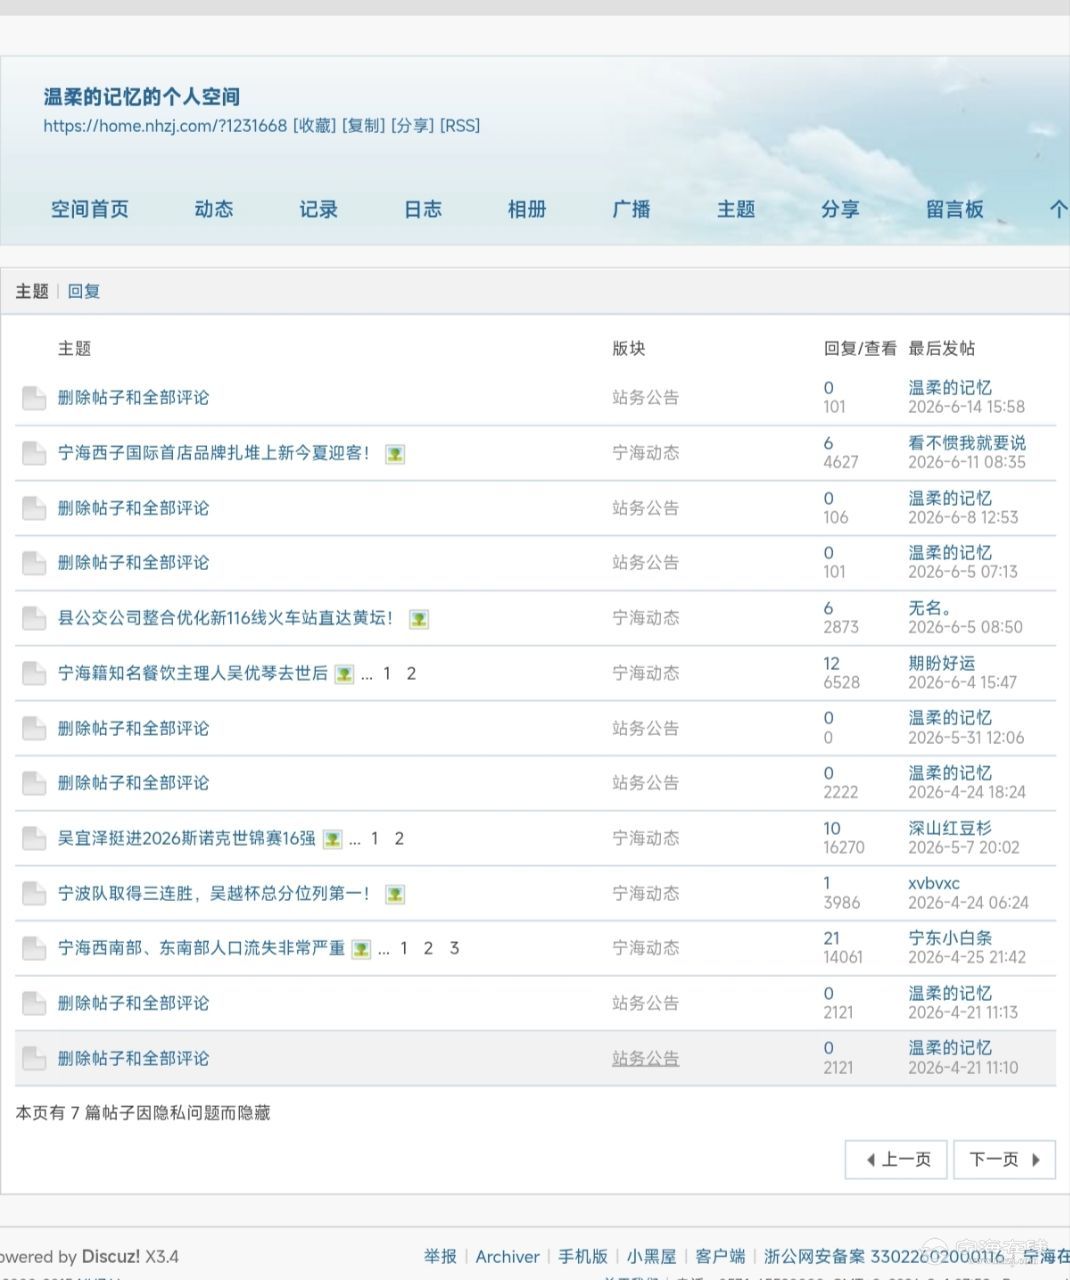The height and width of the screenshot is (1280, 1070).
Task: Open thread 宁海西子国际首店品牌扎堆上新今夏迎客
Action: pyautogui.click(x=214, y=453)
